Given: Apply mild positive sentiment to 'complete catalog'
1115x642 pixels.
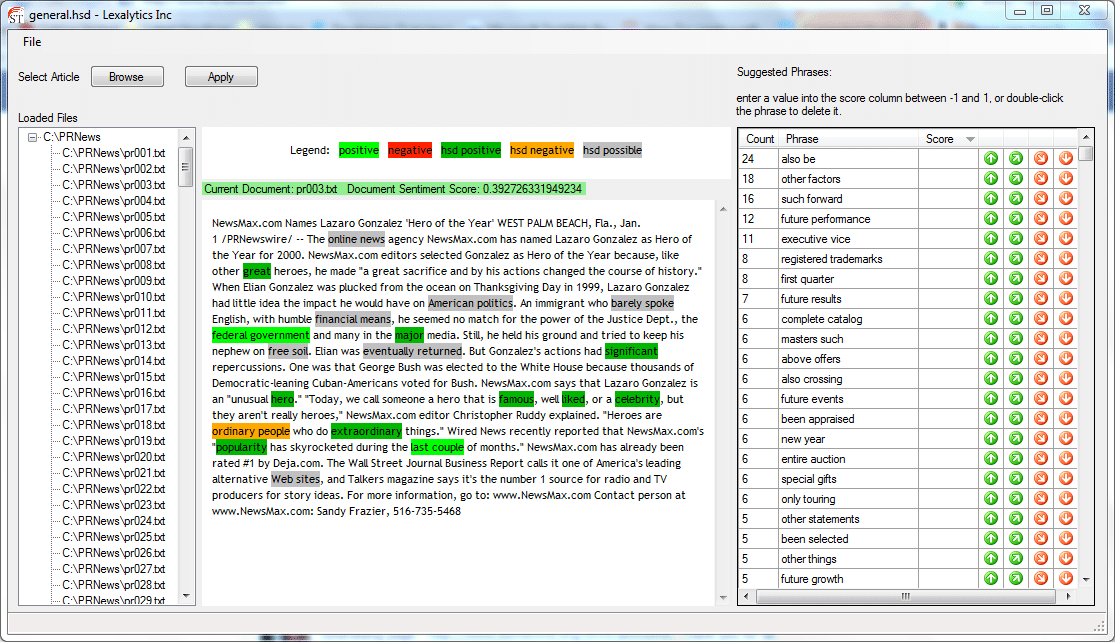Looking at the screenshot, I should [x=1015, y=318].
